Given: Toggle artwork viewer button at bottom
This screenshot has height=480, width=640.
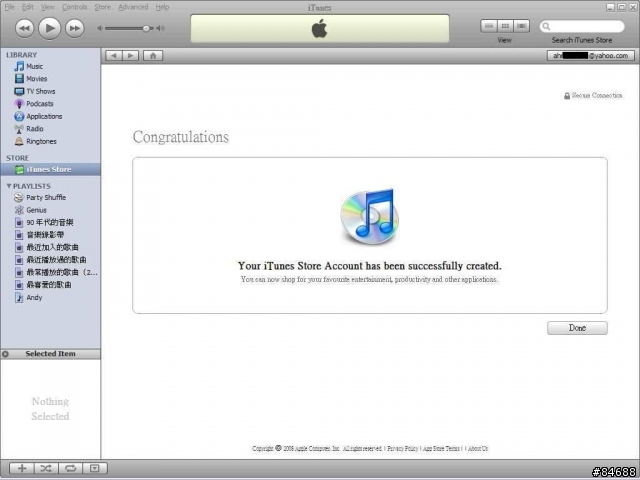Looking at the screenshot, I should (x=95, y=468).
